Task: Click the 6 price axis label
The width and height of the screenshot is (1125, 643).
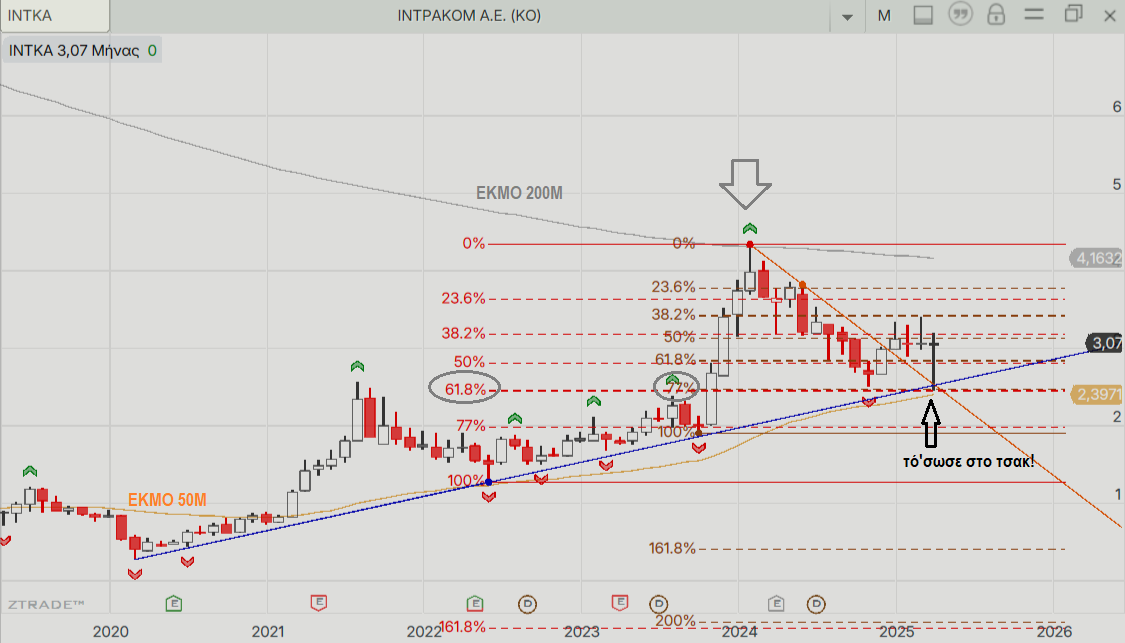Action: (x=1116, y=107)
